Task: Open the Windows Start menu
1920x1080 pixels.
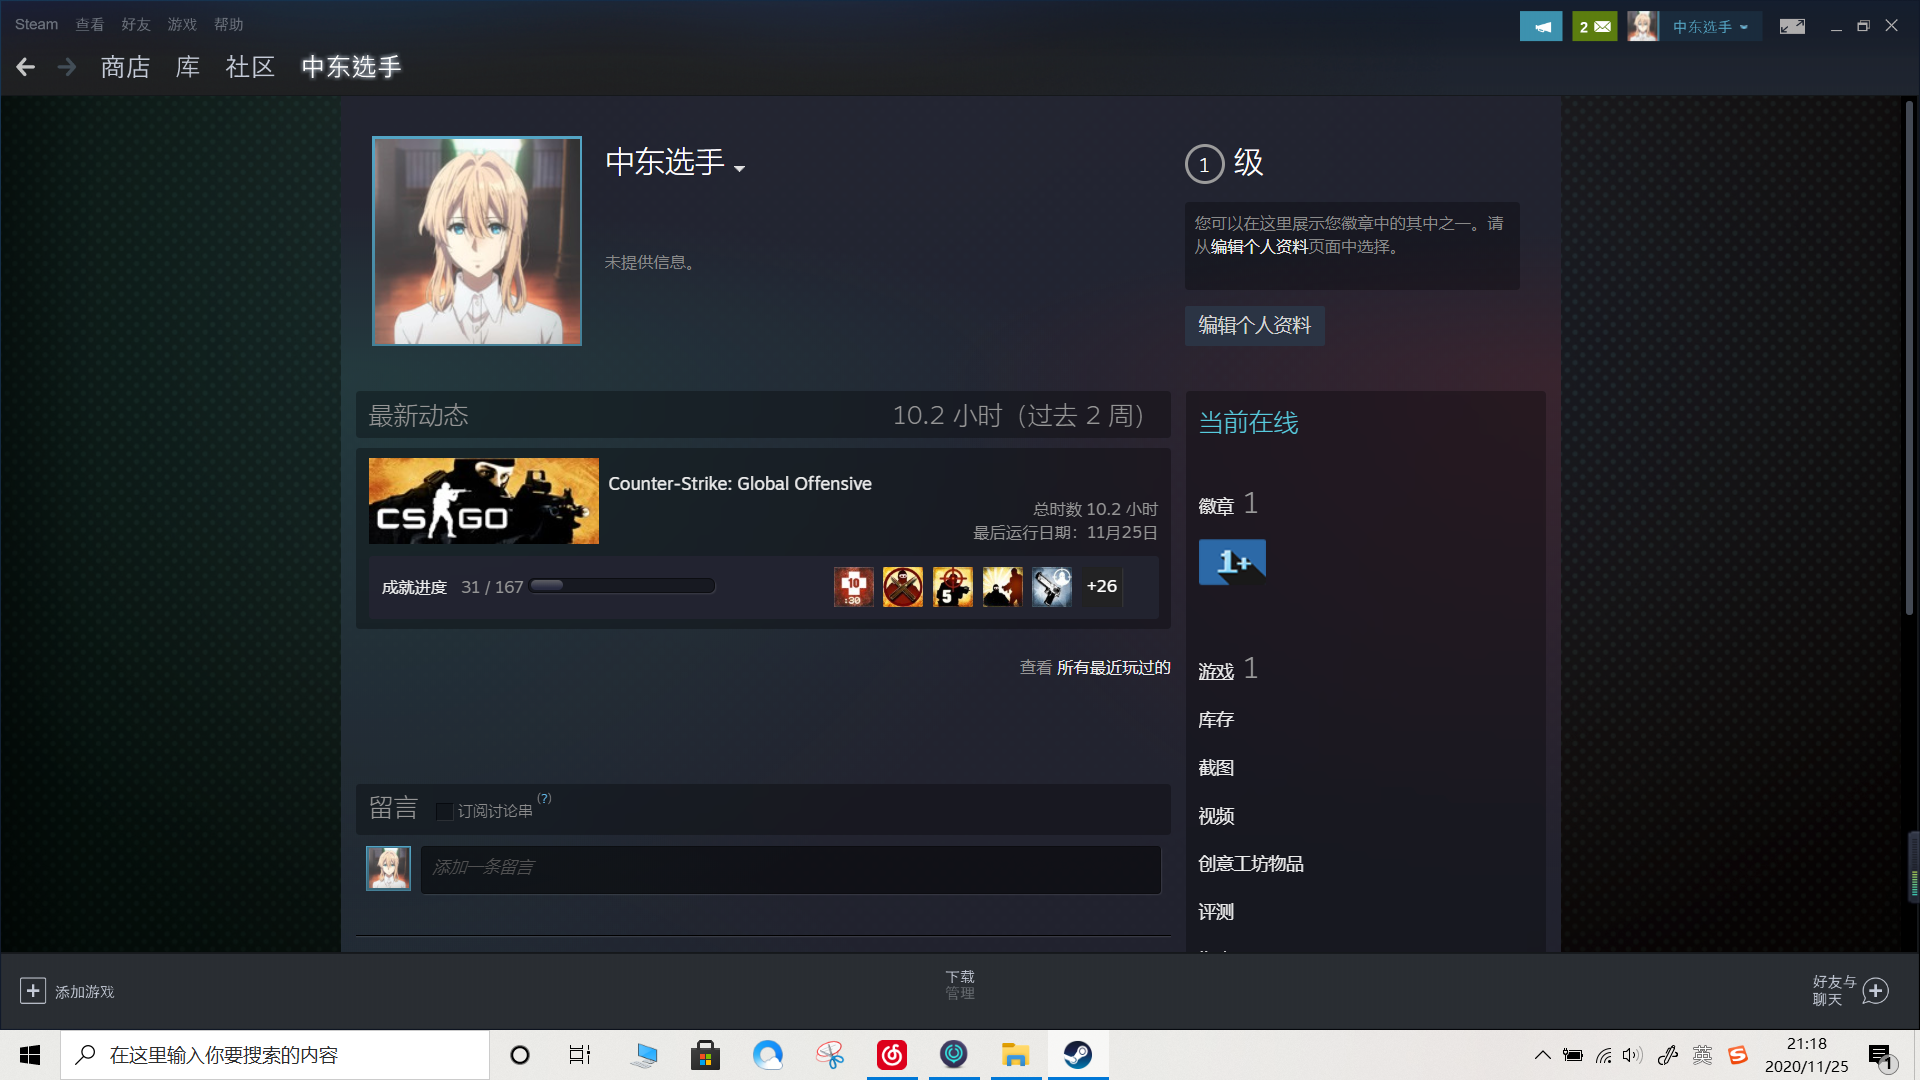Action: (30, 1055)
